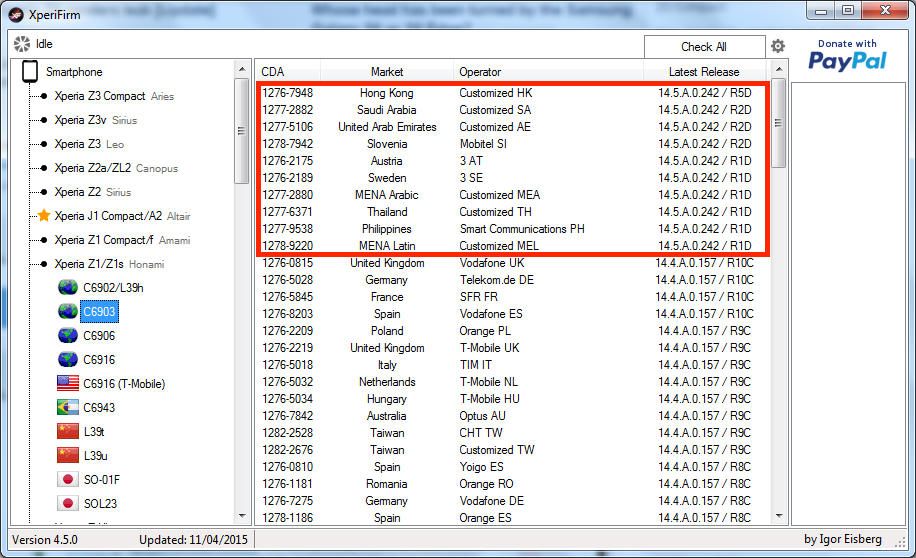Select Xperia Z3 Leo in tree
916x558 pixels.
click(x=89, y=144)
